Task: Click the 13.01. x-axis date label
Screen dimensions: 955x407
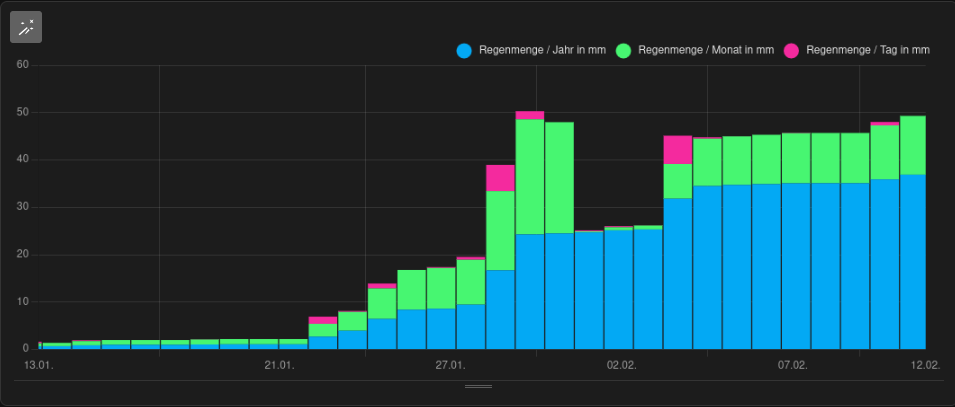Action: tap(38, 366)
